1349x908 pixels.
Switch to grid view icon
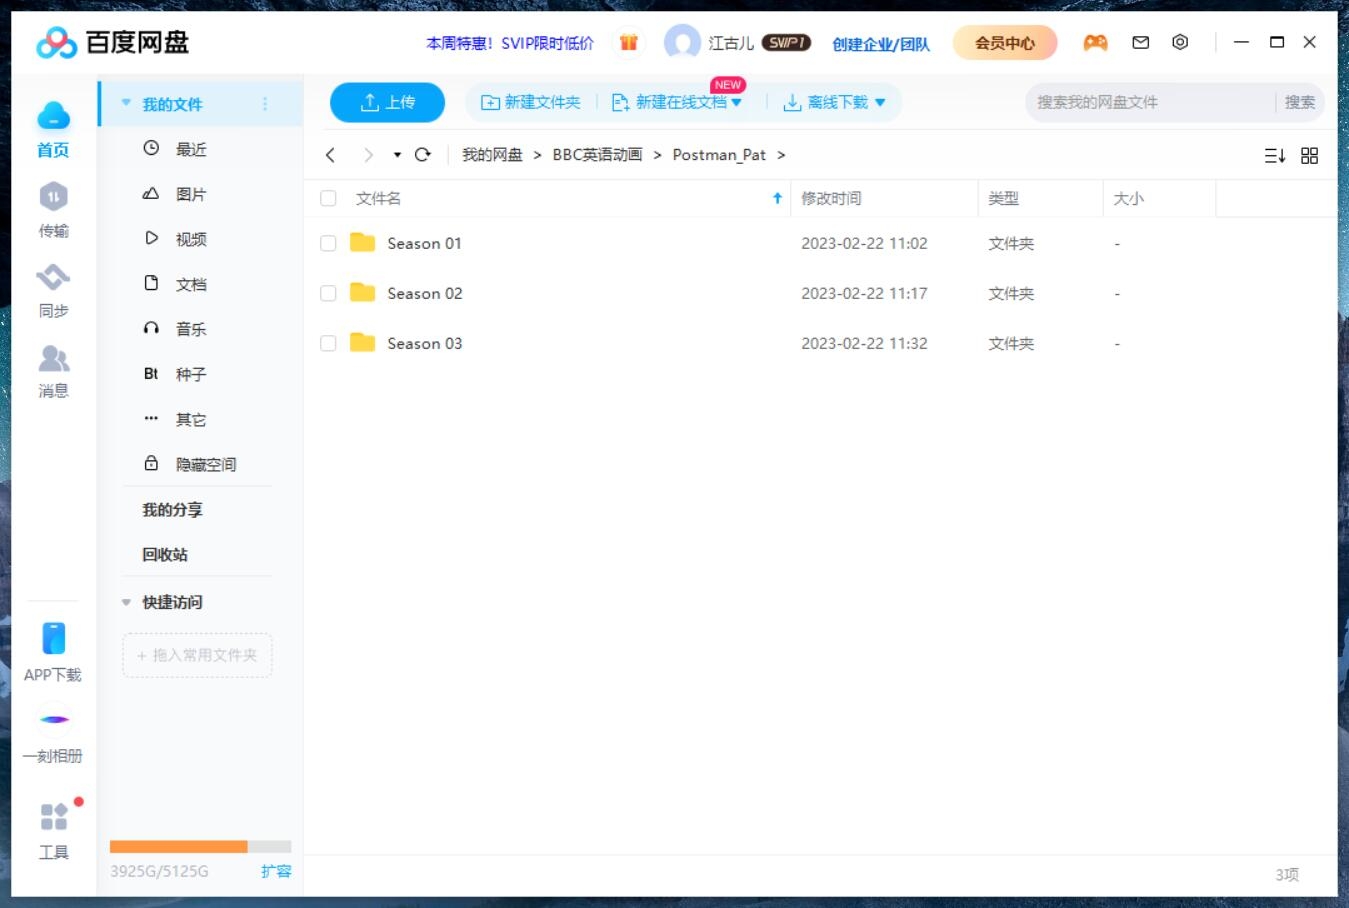[1309, 156]
